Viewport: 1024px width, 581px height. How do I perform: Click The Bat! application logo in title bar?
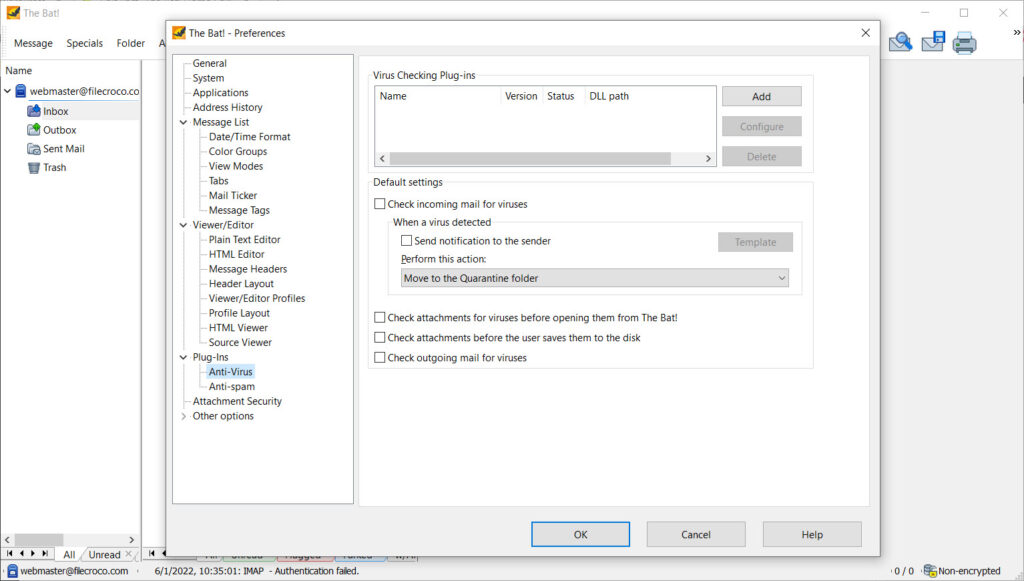tap(13, 12)
